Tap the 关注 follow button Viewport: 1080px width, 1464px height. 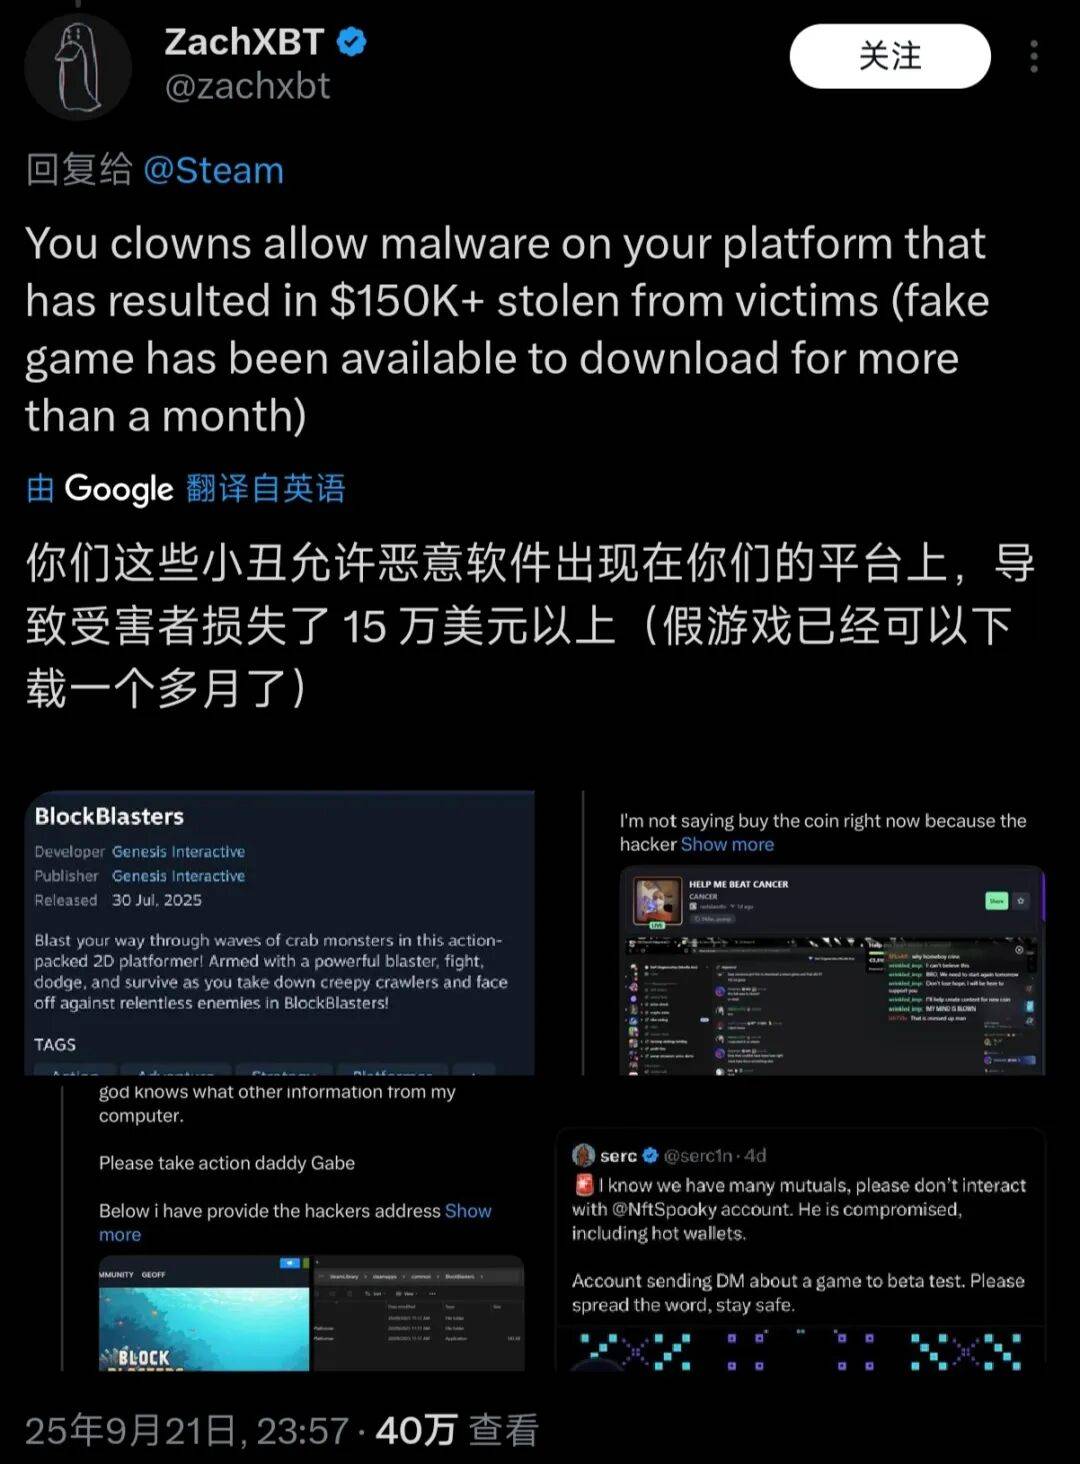(890, 56)
